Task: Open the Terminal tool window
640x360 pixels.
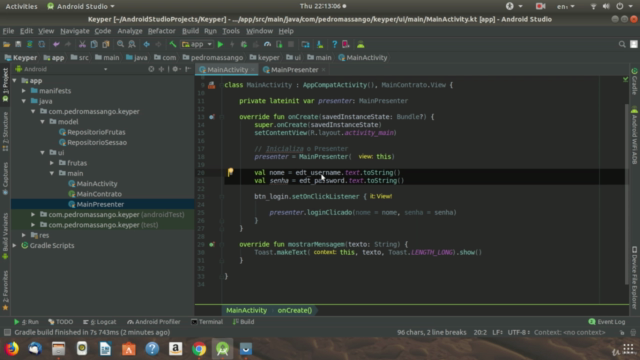Action: (x=207, y=322)
